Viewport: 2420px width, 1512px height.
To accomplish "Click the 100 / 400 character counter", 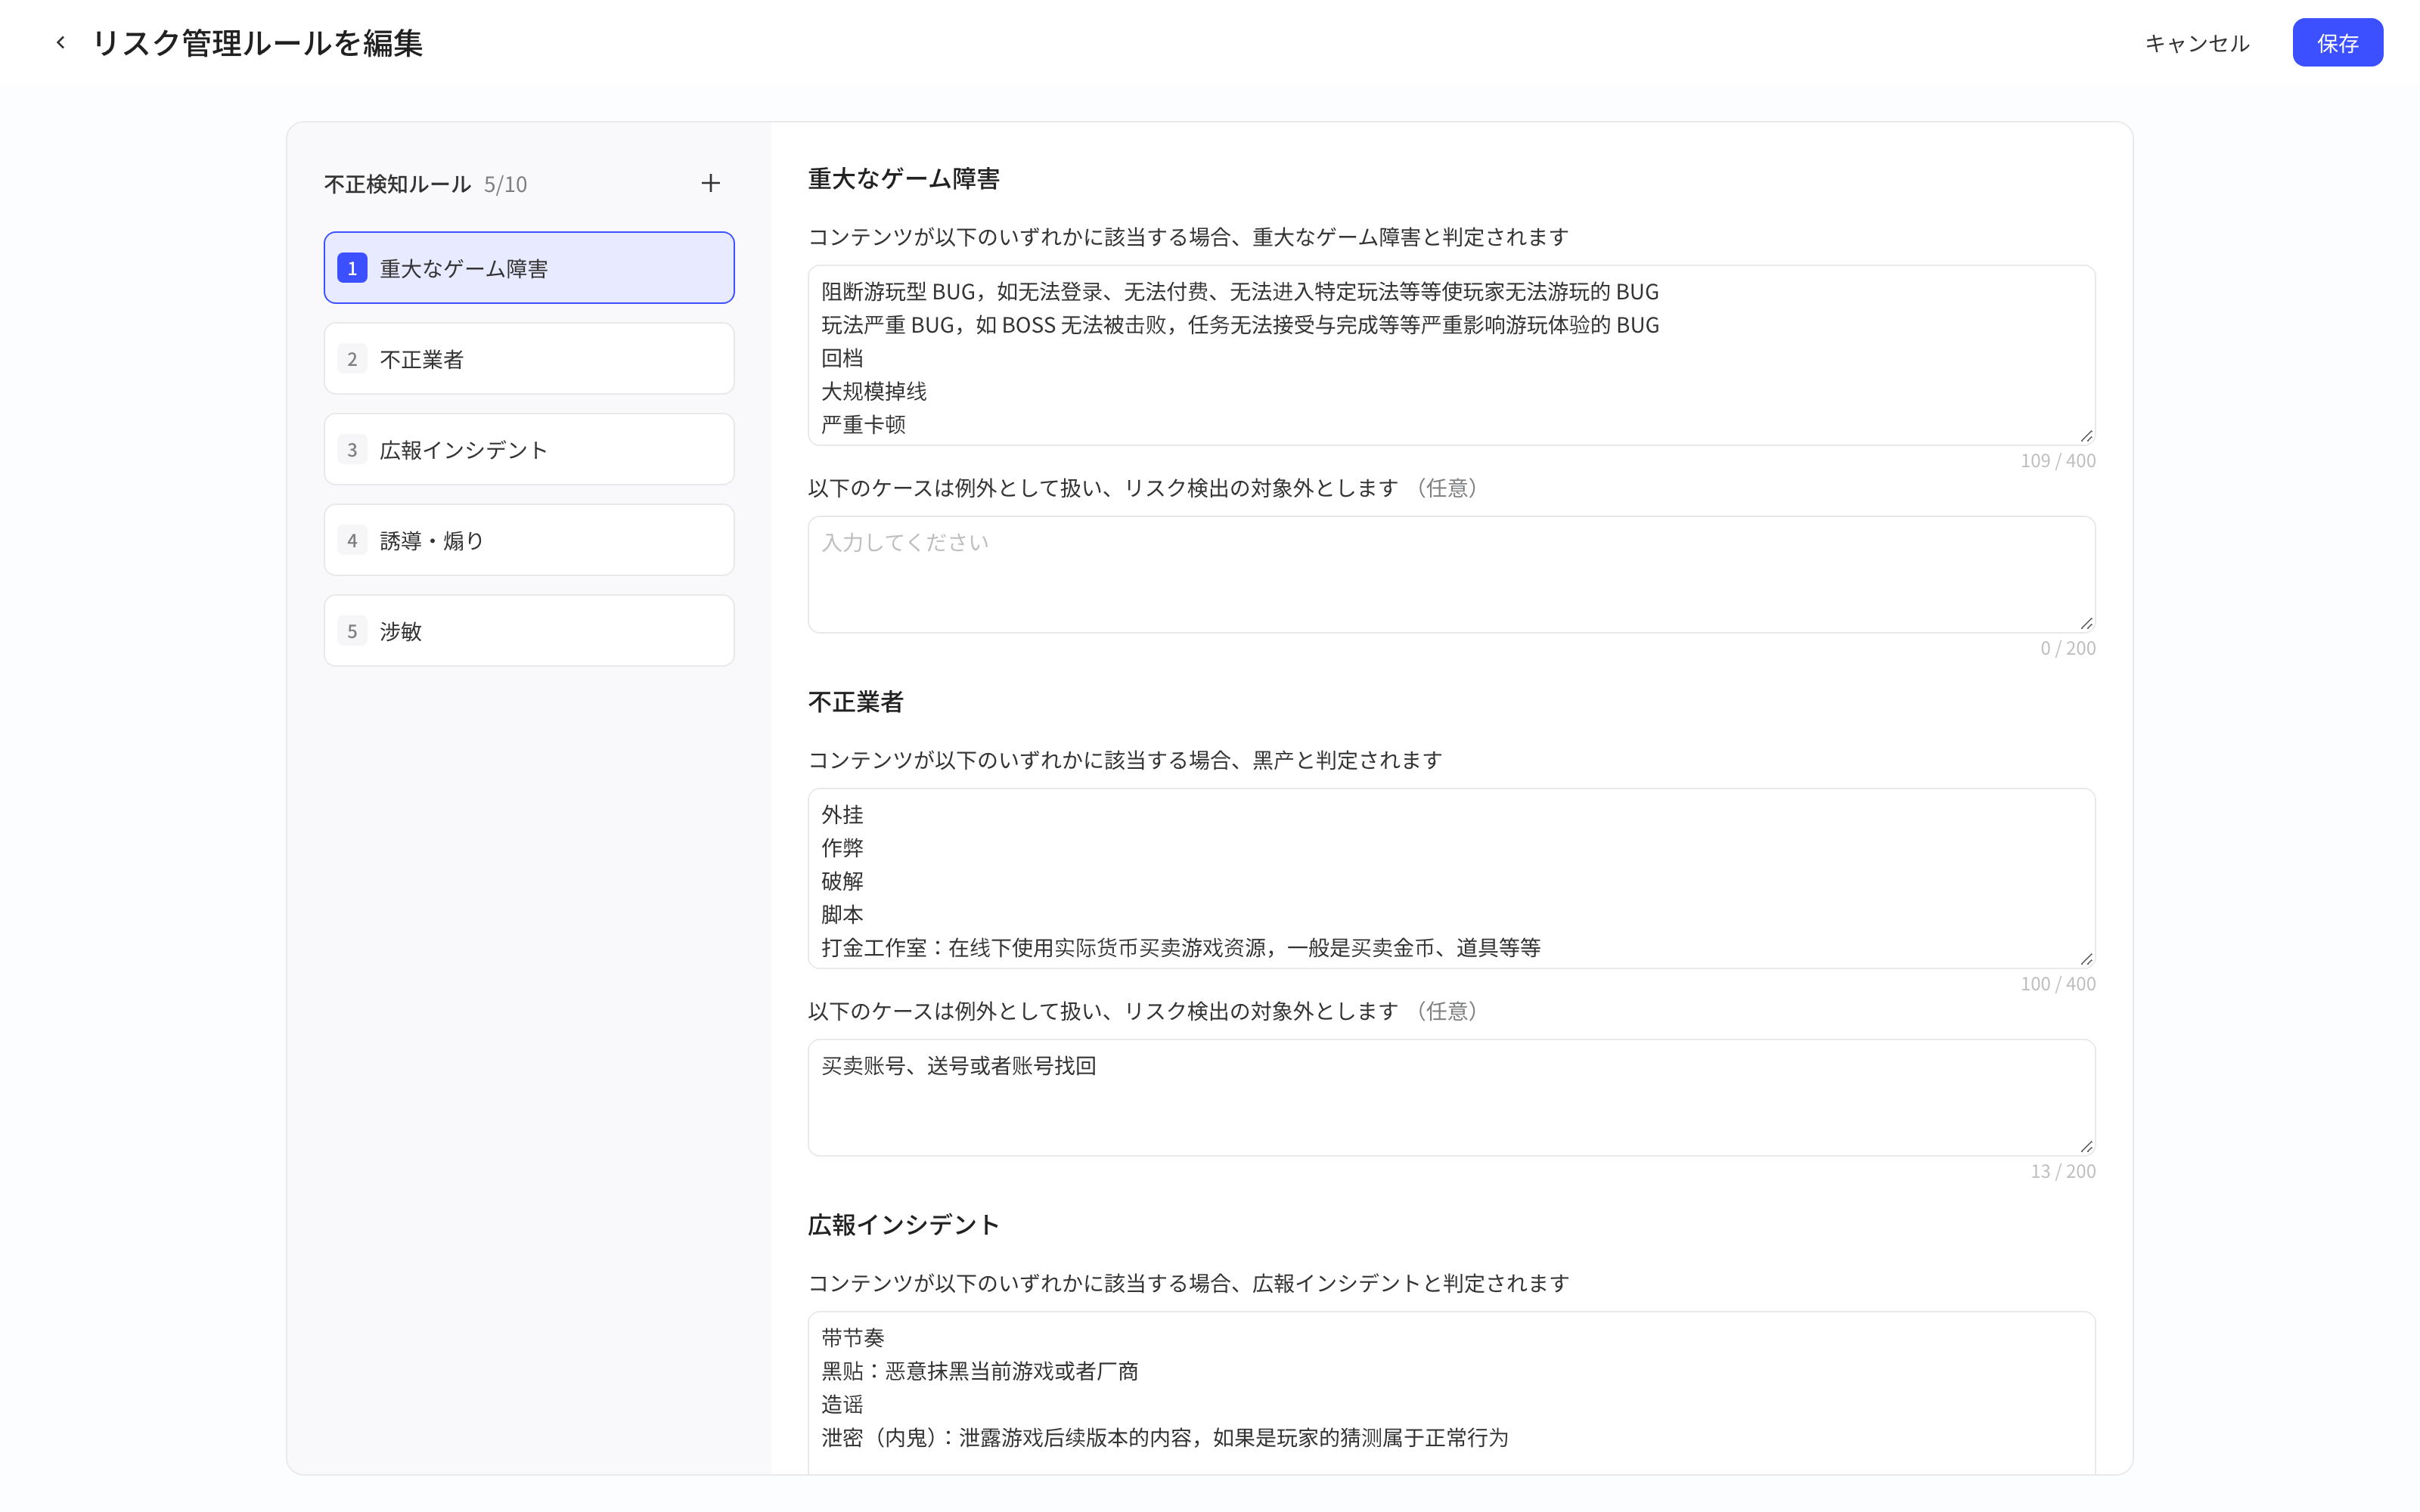I will coord(2057,984).
